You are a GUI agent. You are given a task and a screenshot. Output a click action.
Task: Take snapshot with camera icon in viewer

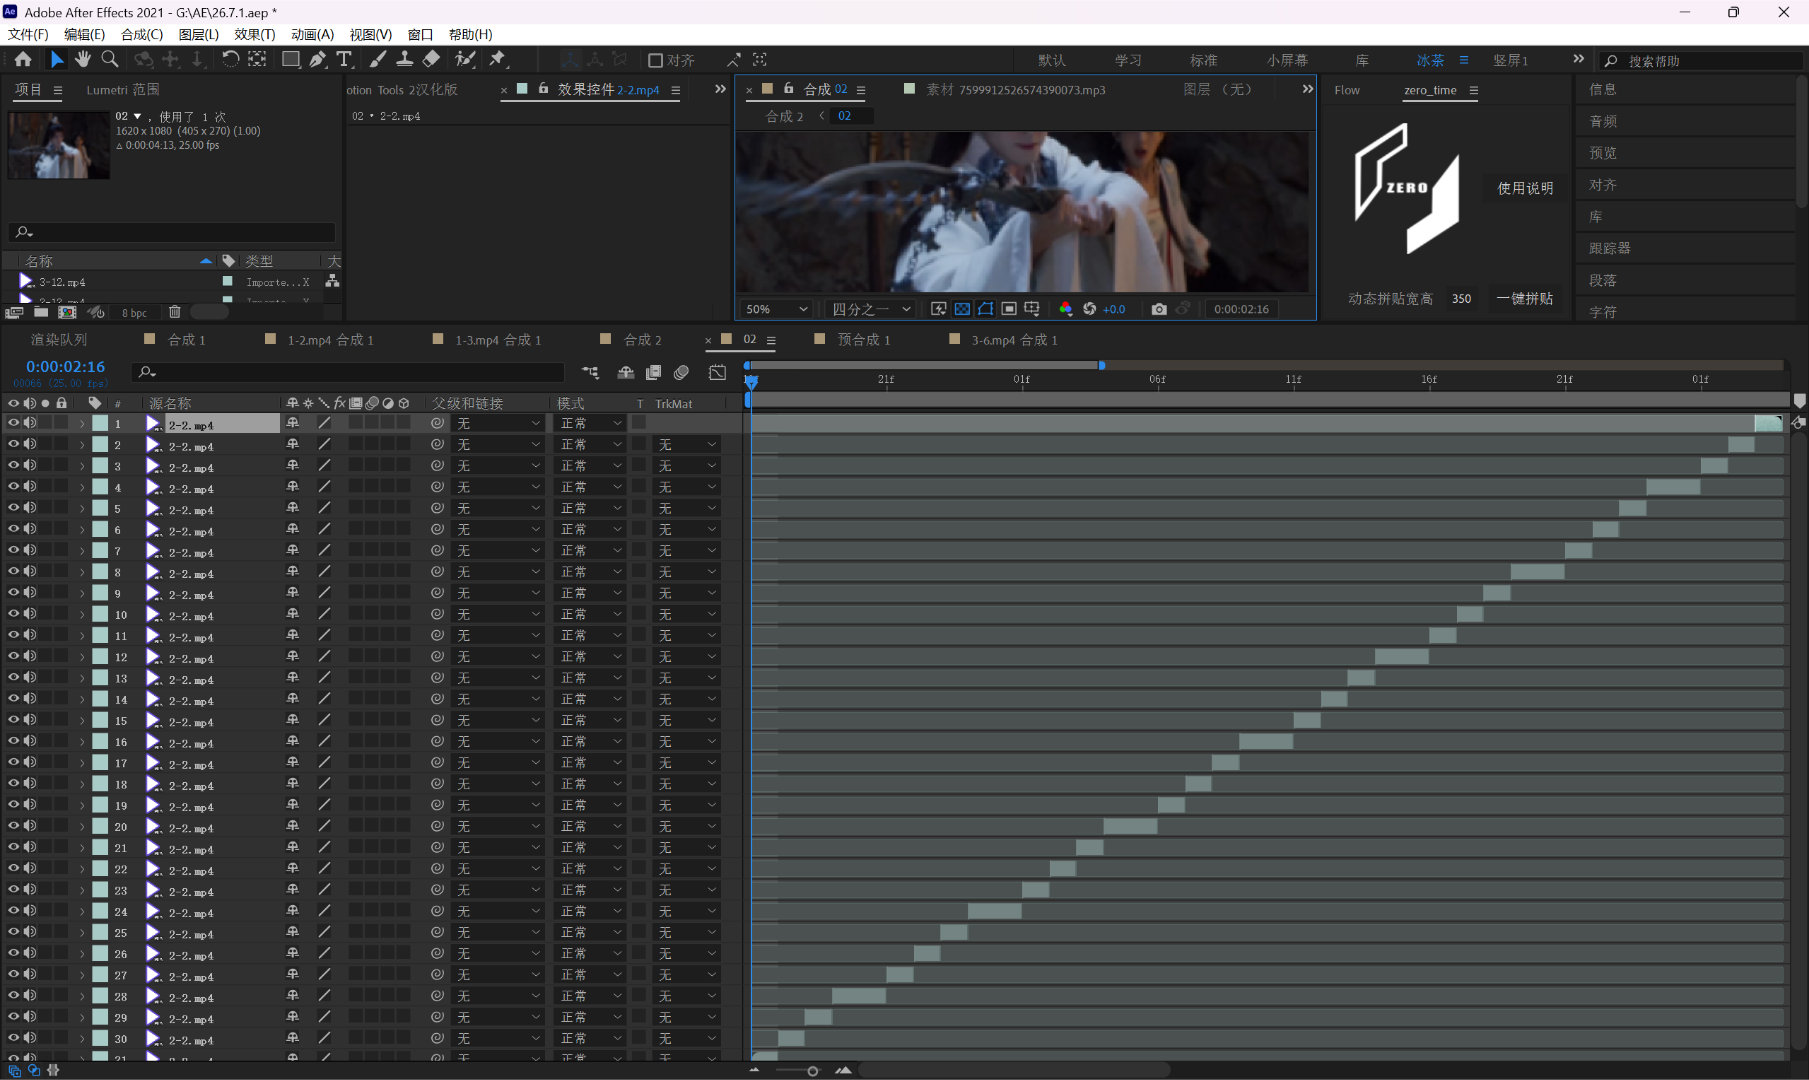[1159, 309]
